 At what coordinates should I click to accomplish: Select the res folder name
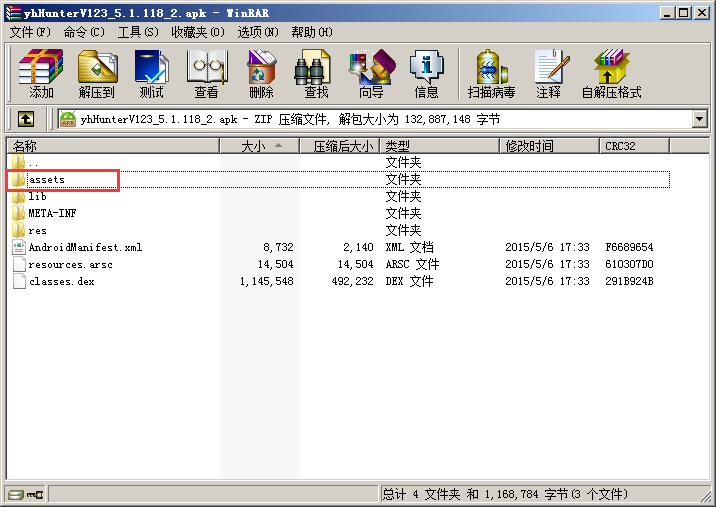pyautogui.click(x=37, y=231)
